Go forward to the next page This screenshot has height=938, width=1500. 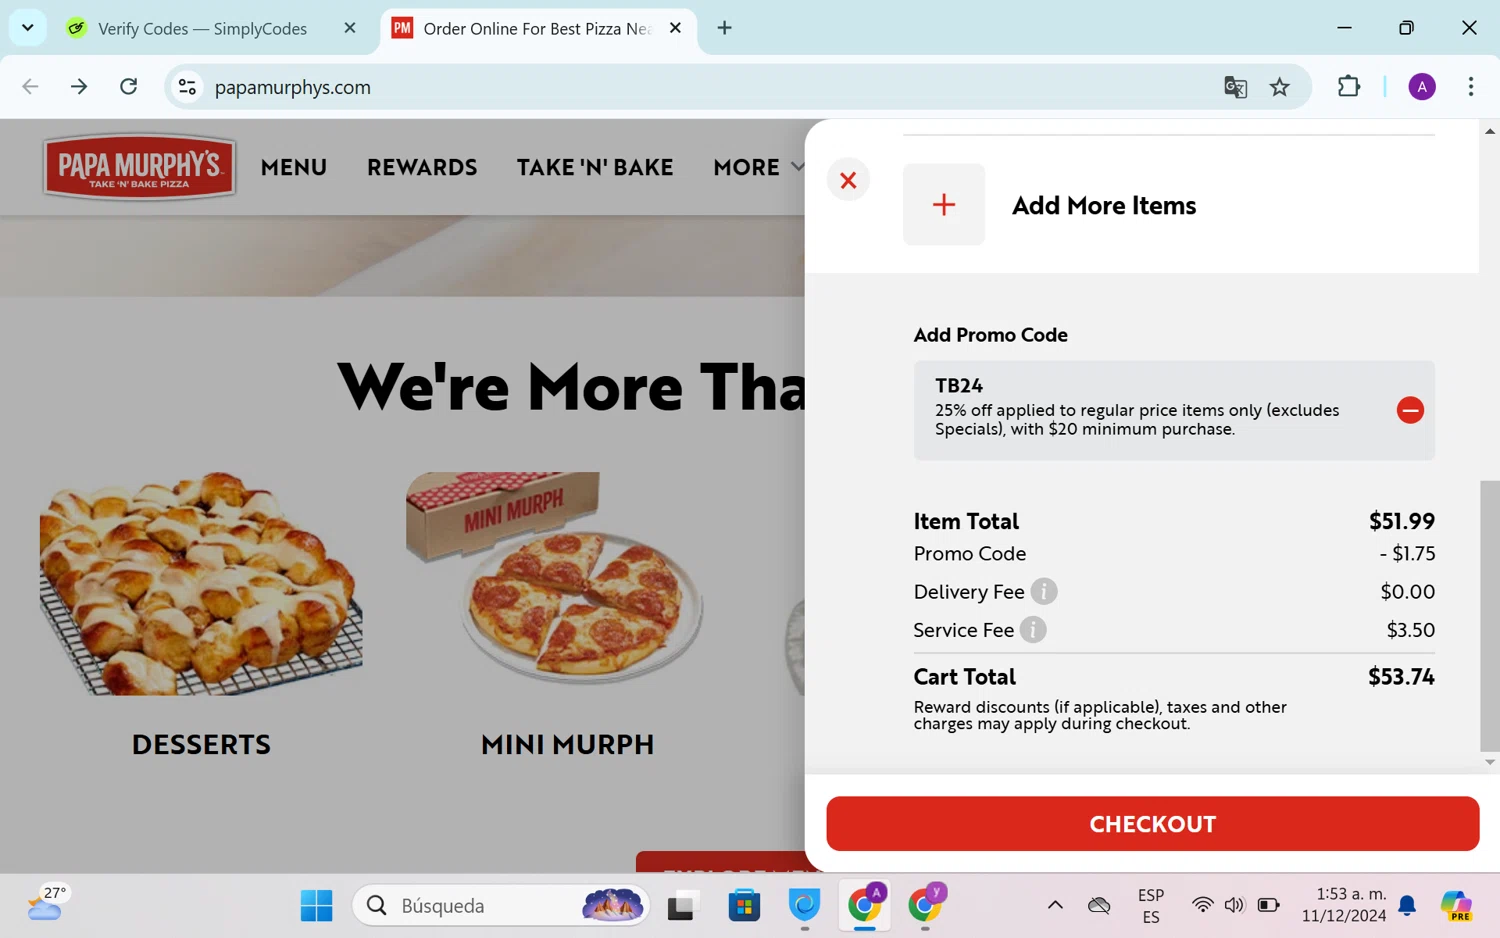[79, 87]
